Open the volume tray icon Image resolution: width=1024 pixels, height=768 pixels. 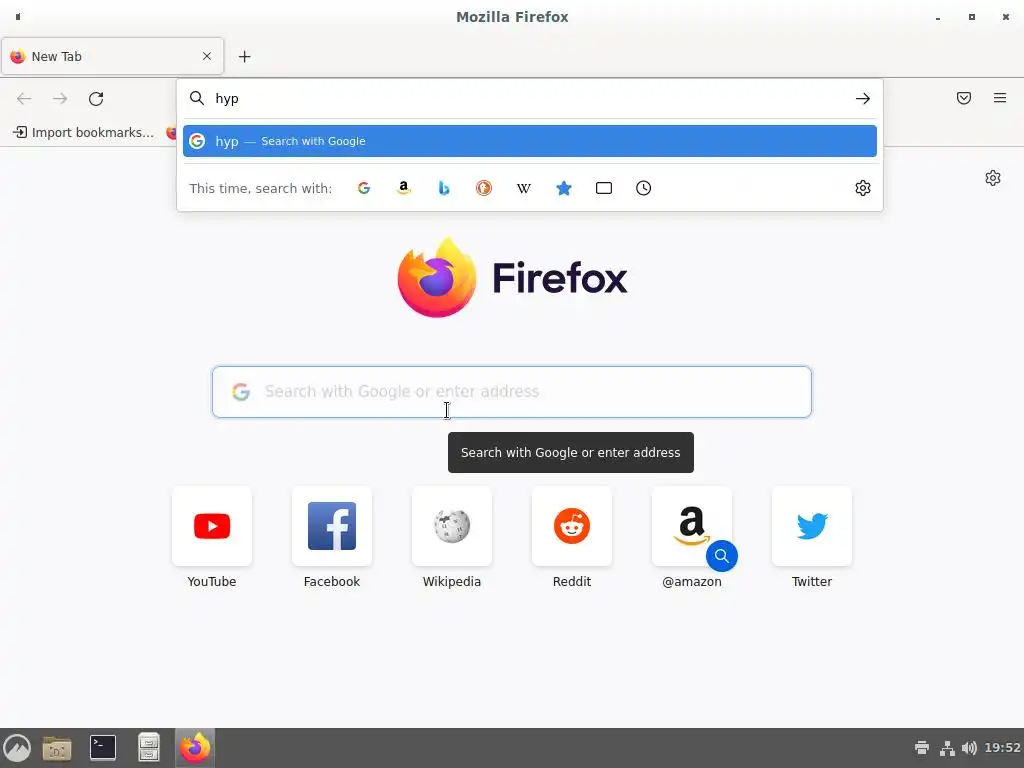pyautogui.click(x=969, y=748)
